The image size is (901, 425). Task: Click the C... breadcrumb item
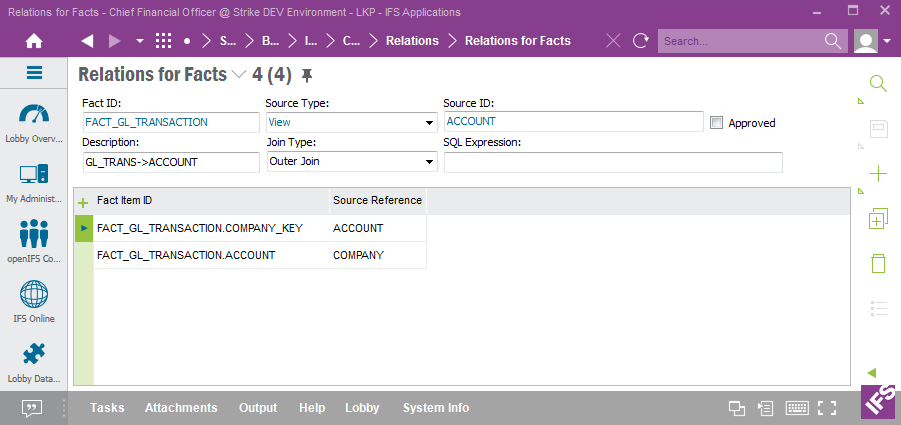click(351, 41)
